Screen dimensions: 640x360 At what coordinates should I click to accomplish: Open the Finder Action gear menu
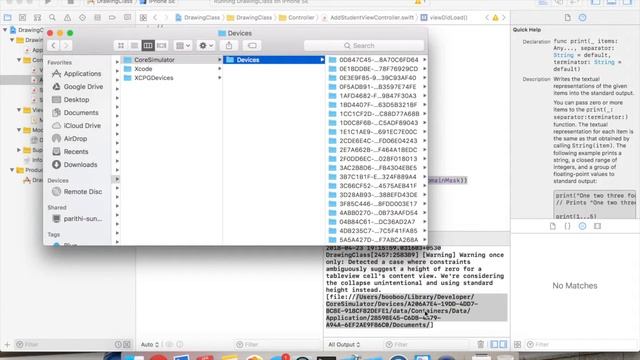tap(206, 46)
